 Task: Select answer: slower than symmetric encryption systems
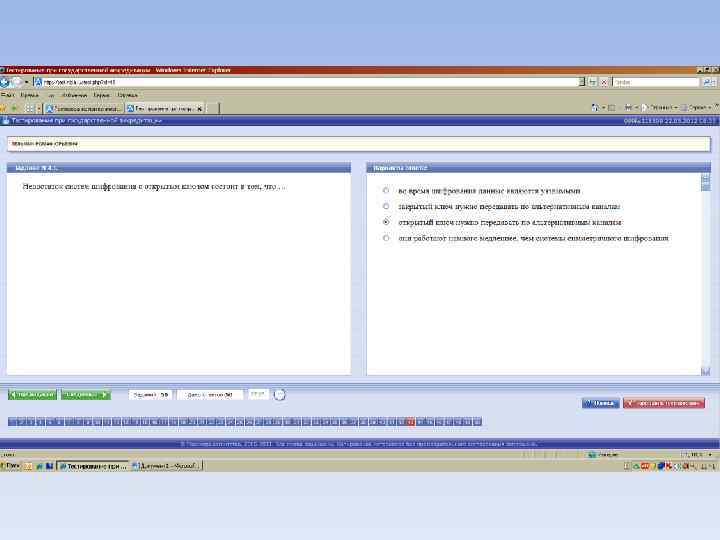tap(386, 238)
